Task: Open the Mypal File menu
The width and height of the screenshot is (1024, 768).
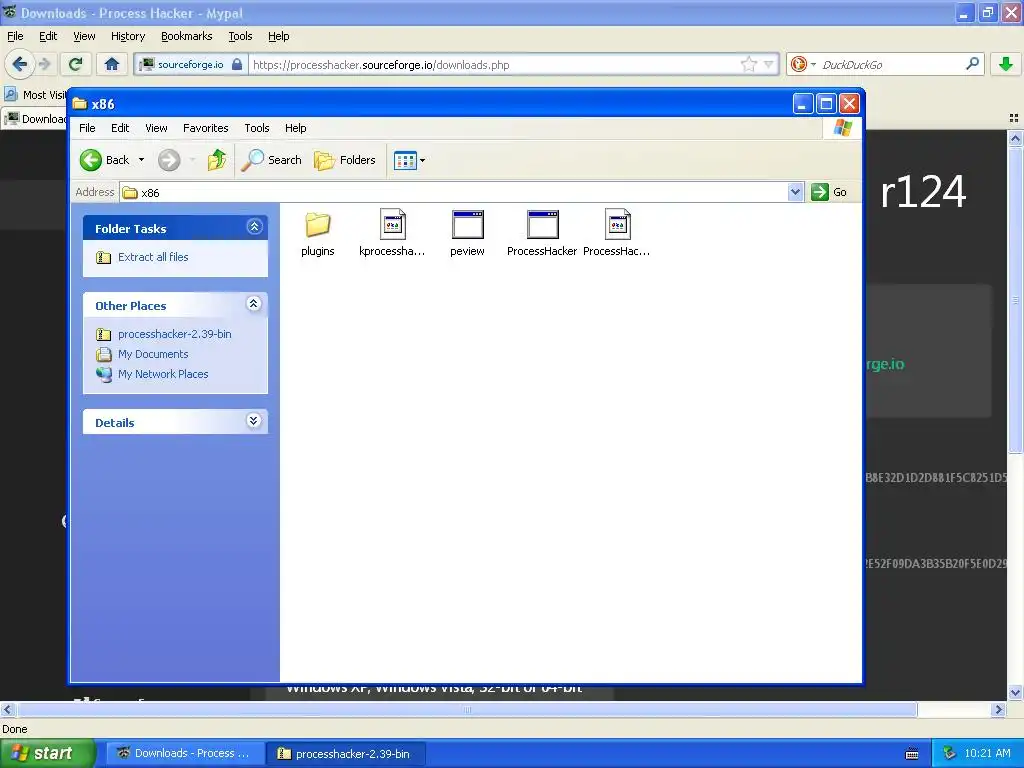Action: (15, 36)
